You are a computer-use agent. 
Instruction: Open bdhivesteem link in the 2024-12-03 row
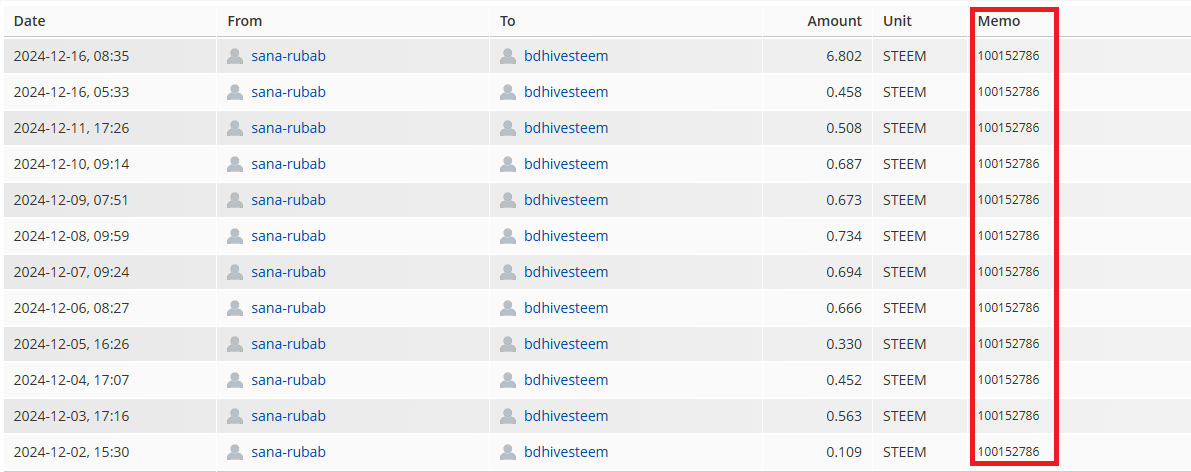coord(566,416)
